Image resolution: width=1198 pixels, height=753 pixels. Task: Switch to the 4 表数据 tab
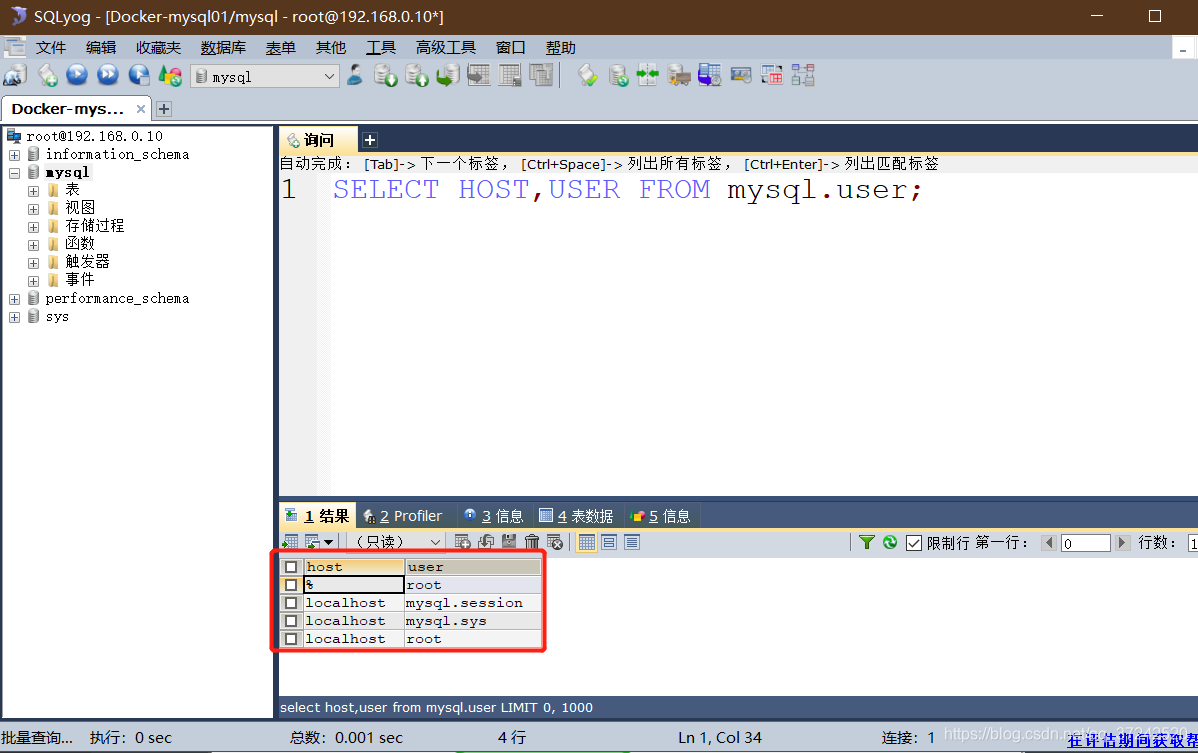tap(576, 516)
